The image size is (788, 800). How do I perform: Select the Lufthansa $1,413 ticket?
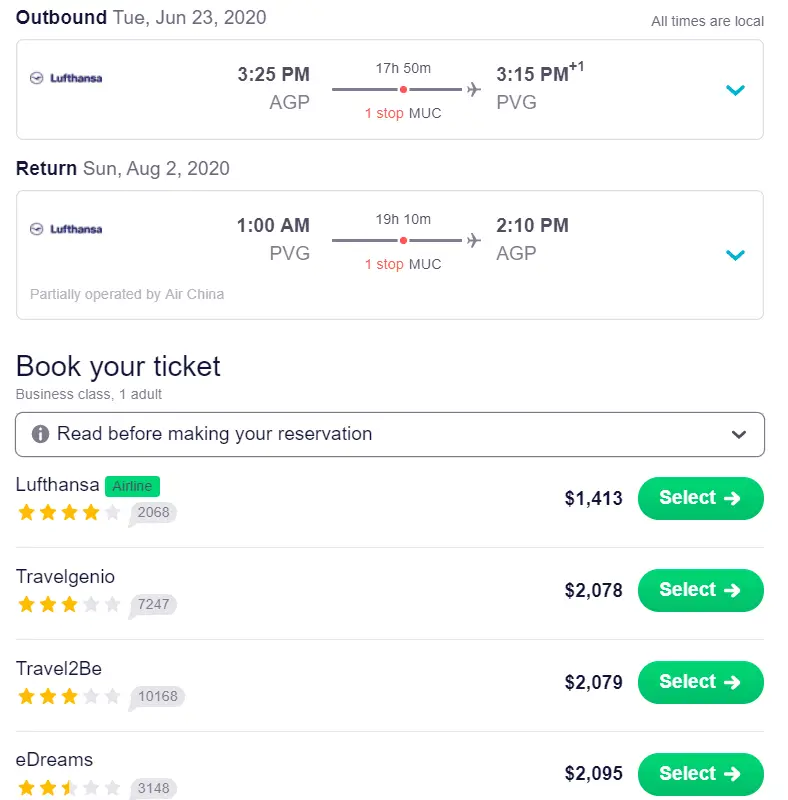(700, 498)
